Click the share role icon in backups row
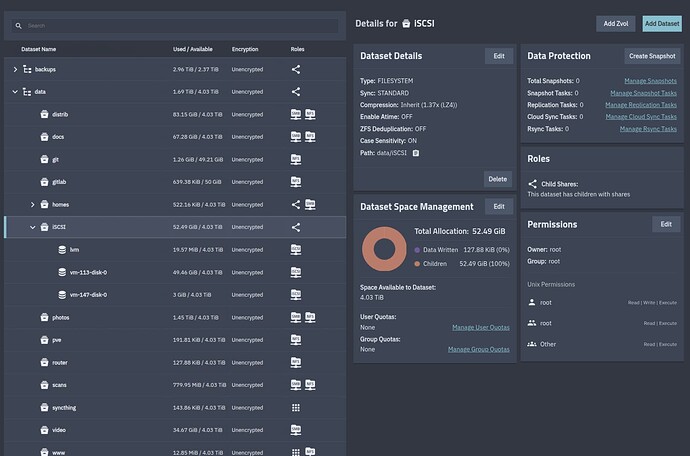The height and width of the screenshot is (456, 690). click(296, 69)
